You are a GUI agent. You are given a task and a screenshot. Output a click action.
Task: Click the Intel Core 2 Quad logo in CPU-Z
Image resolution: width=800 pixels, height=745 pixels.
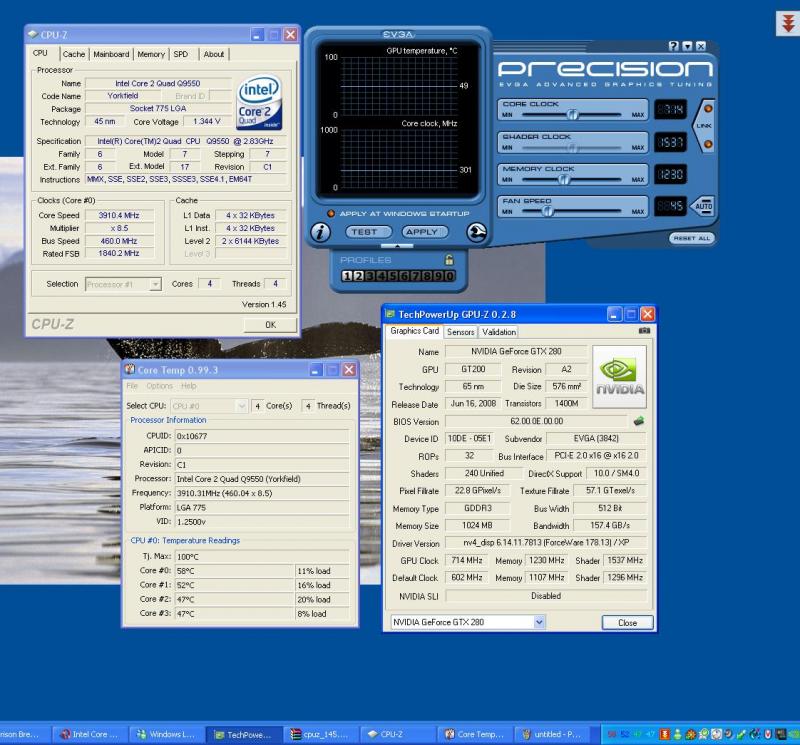[260, 102]
